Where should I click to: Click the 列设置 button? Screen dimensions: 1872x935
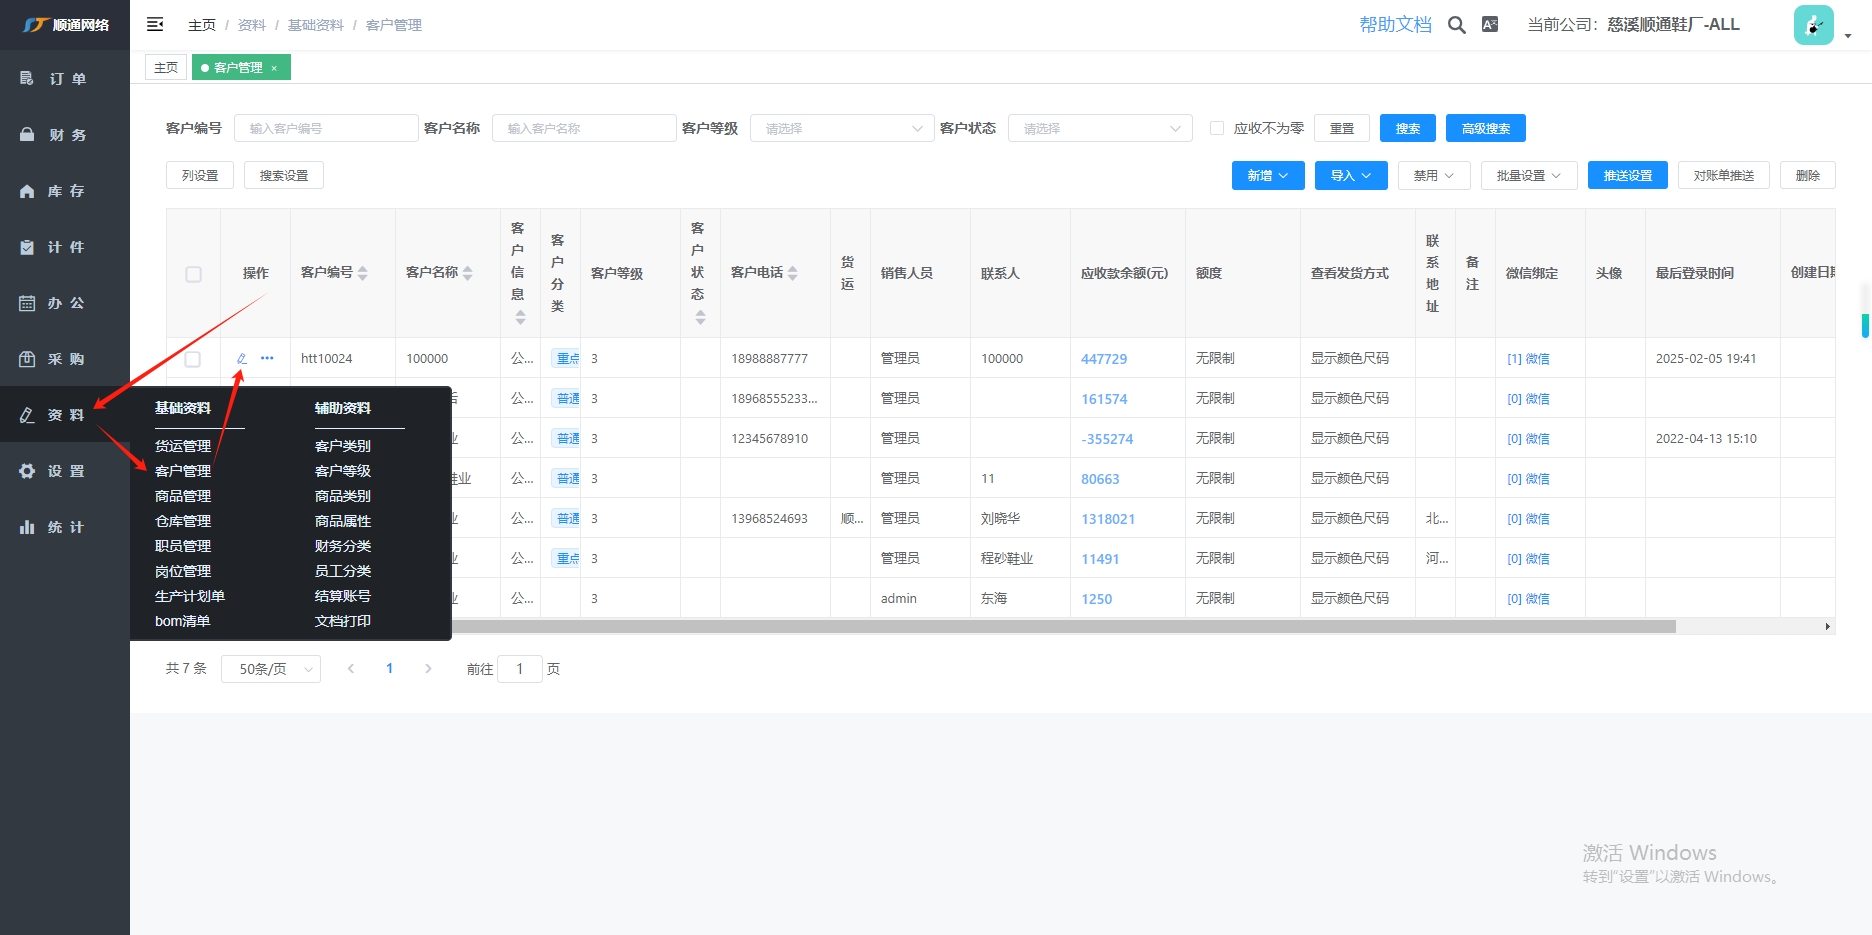(200, 175)
